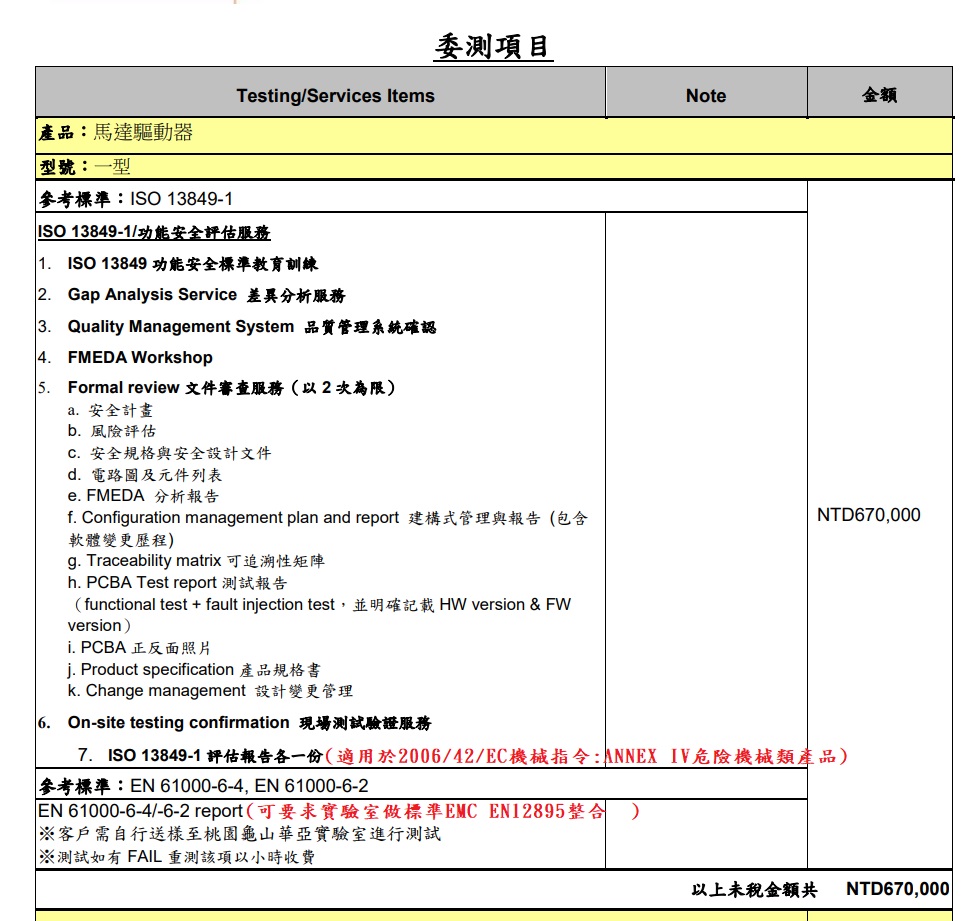Click the 型號：一型 row
This screenshot has width=964, height=921.
pyautogui.click(x=85, y=166)
